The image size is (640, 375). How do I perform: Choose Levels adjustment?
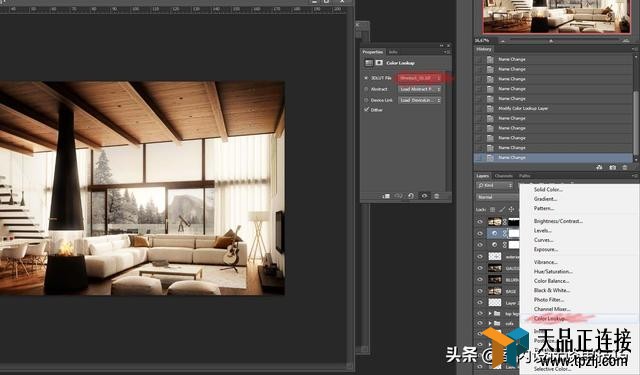tap(542, 231)
